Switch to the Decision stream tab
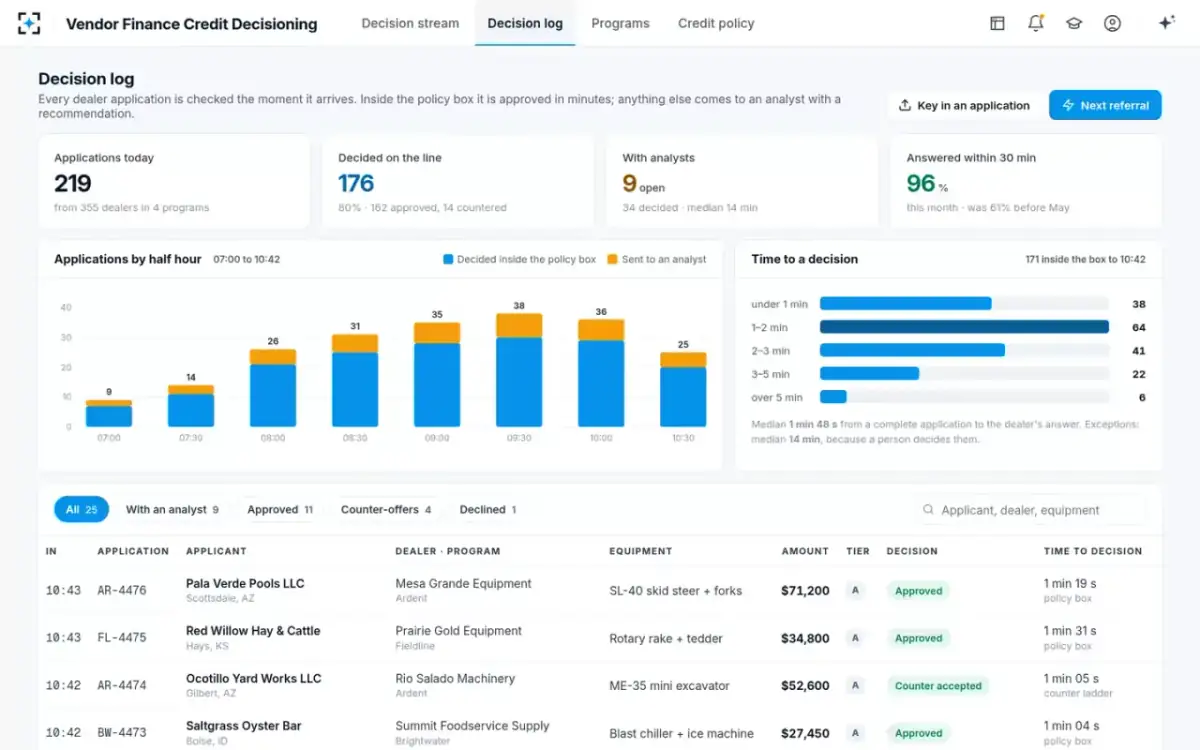1200x750 pixels. 410,23
